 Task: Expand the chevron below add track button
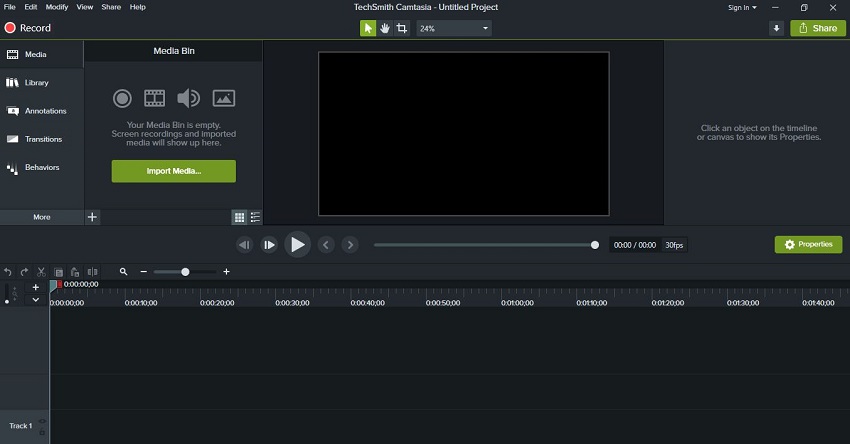36,299
